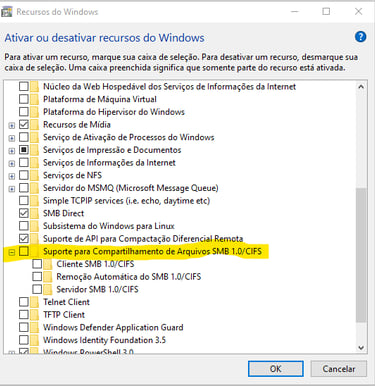Click the folder icon beside Serviços de NFS

(x=35, y=175)
